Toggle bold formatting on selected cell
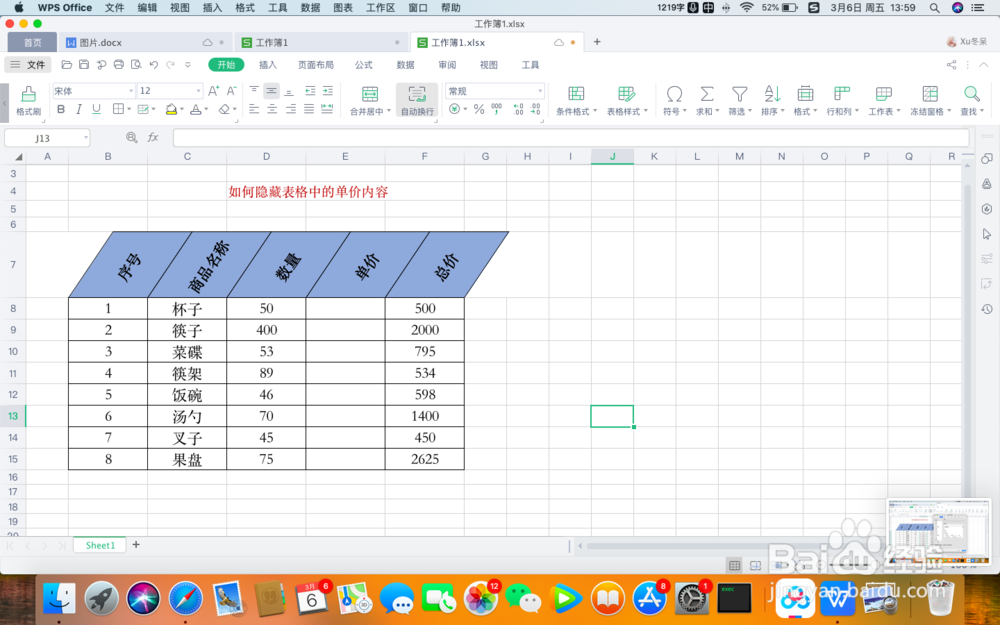 60,109
